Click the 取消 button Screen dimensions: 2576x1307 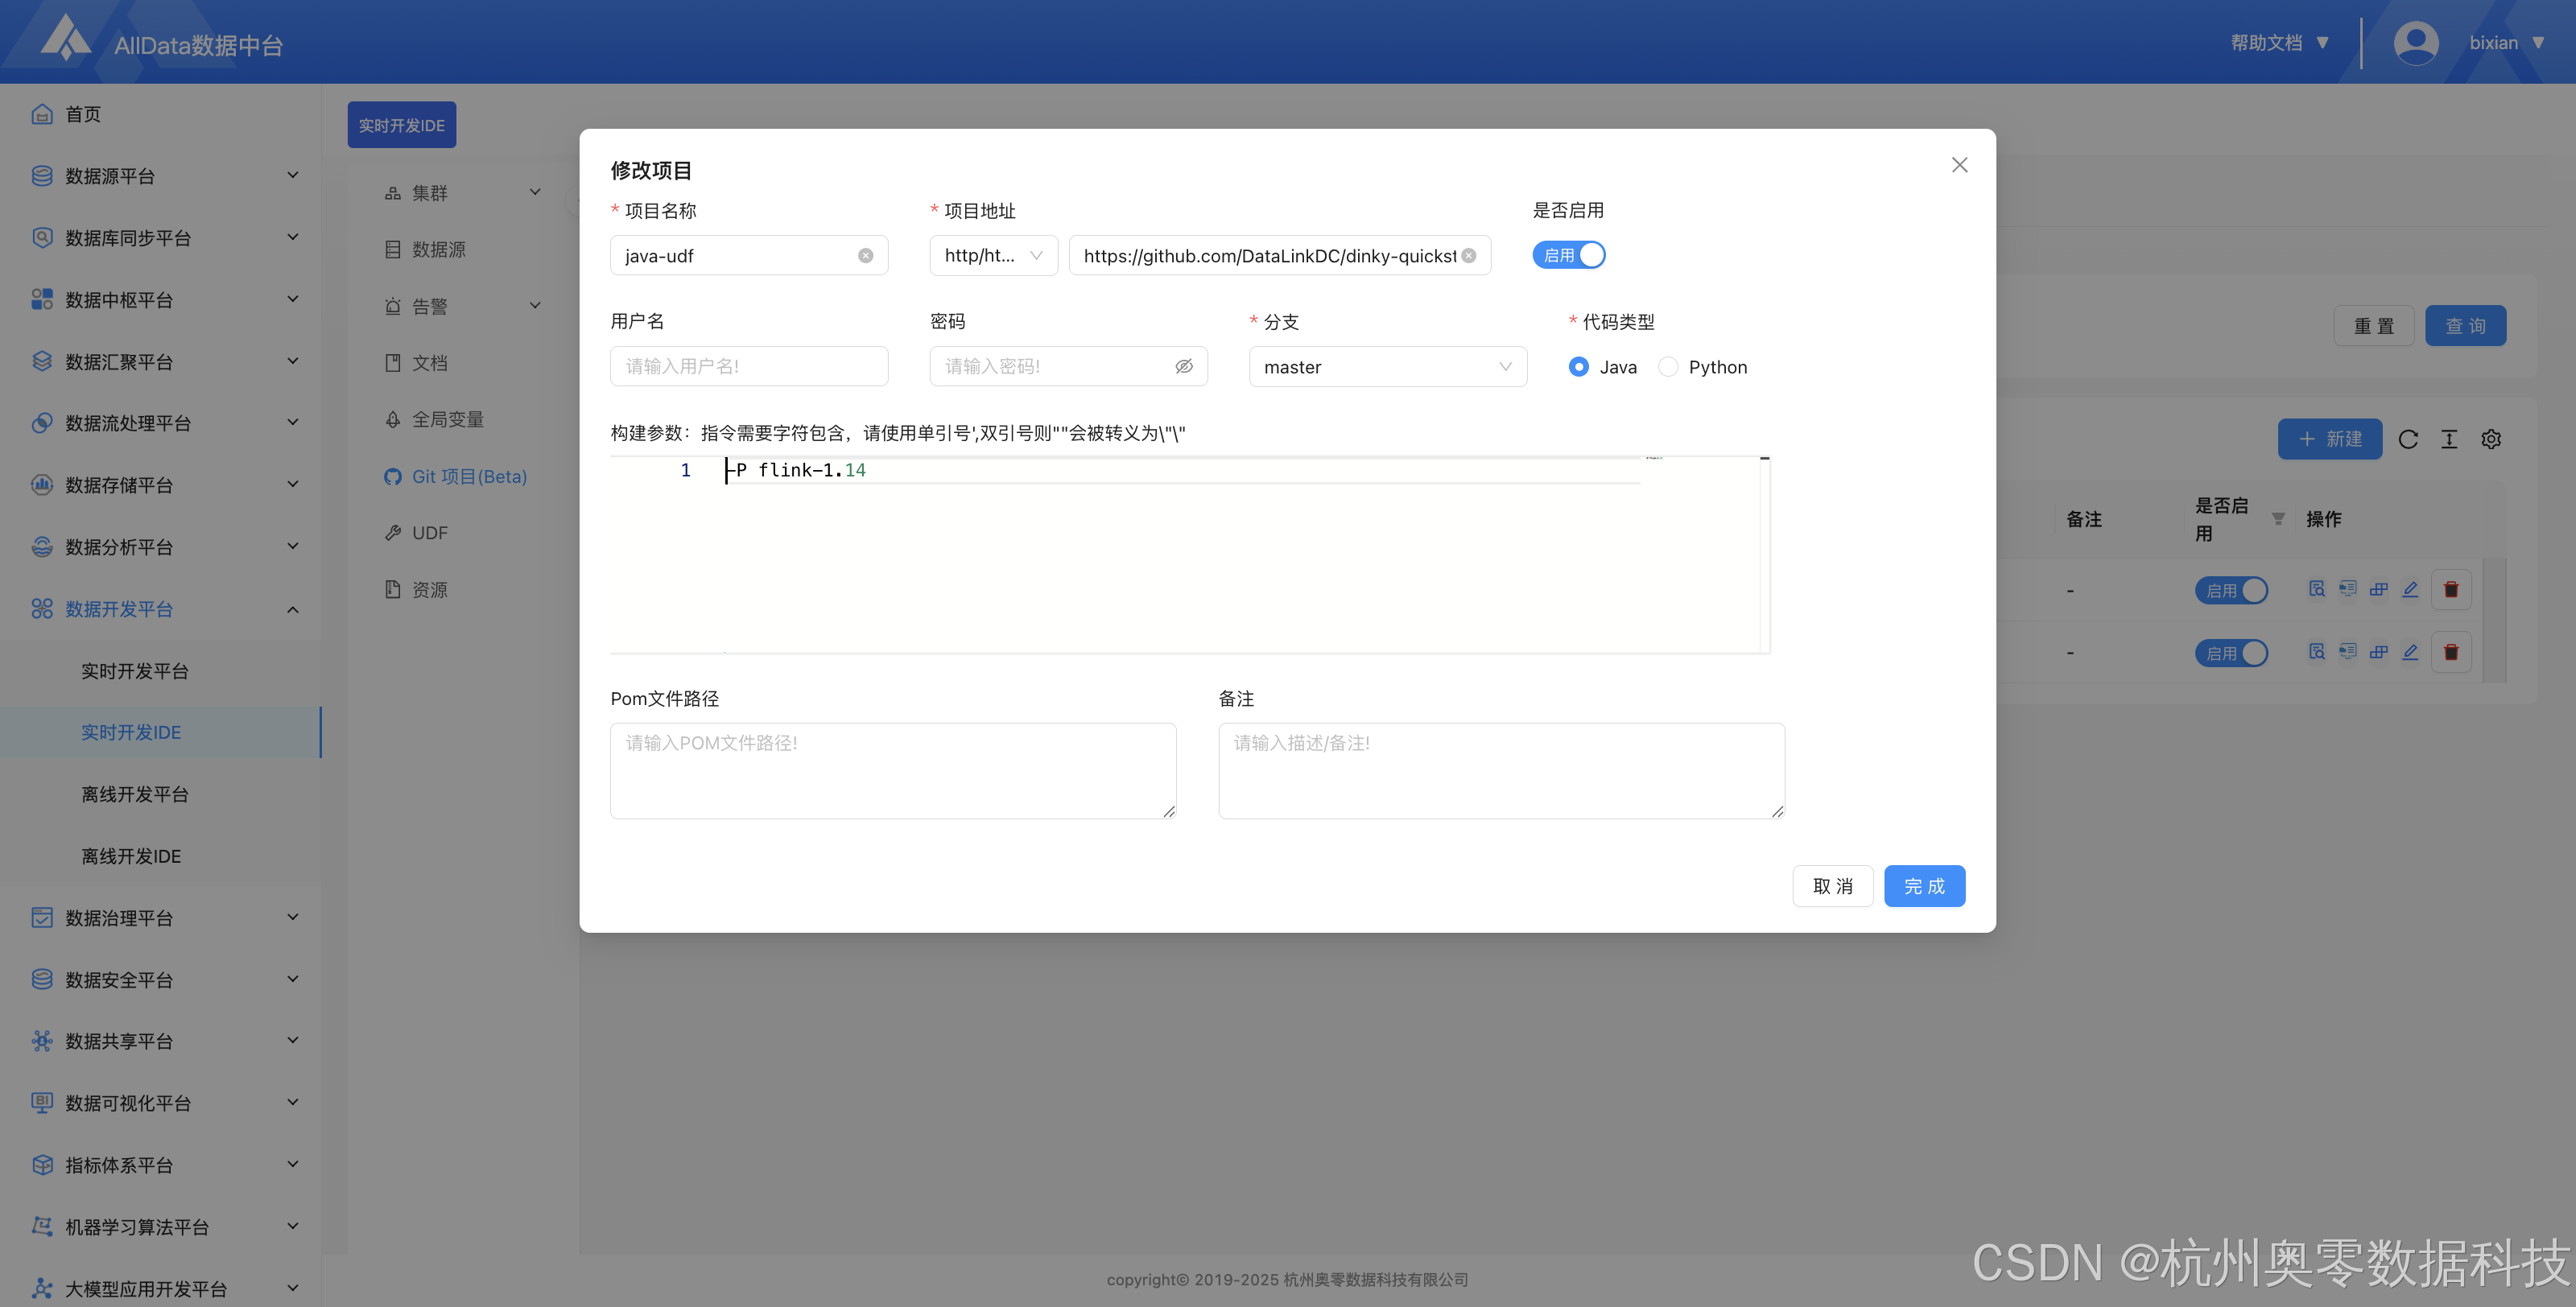(1832, 886)
